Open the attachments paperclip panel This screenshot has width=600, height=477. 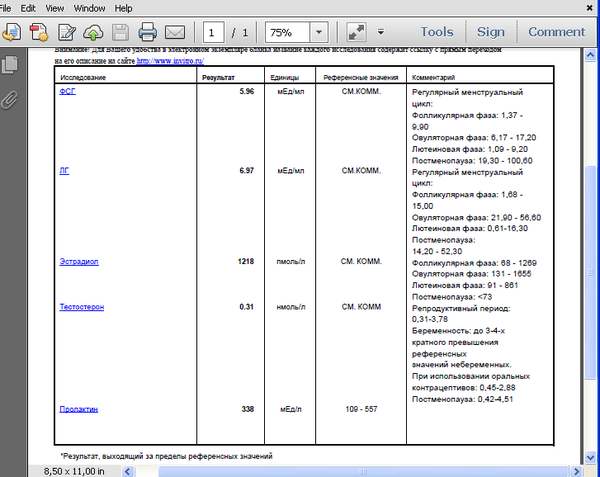10,100
